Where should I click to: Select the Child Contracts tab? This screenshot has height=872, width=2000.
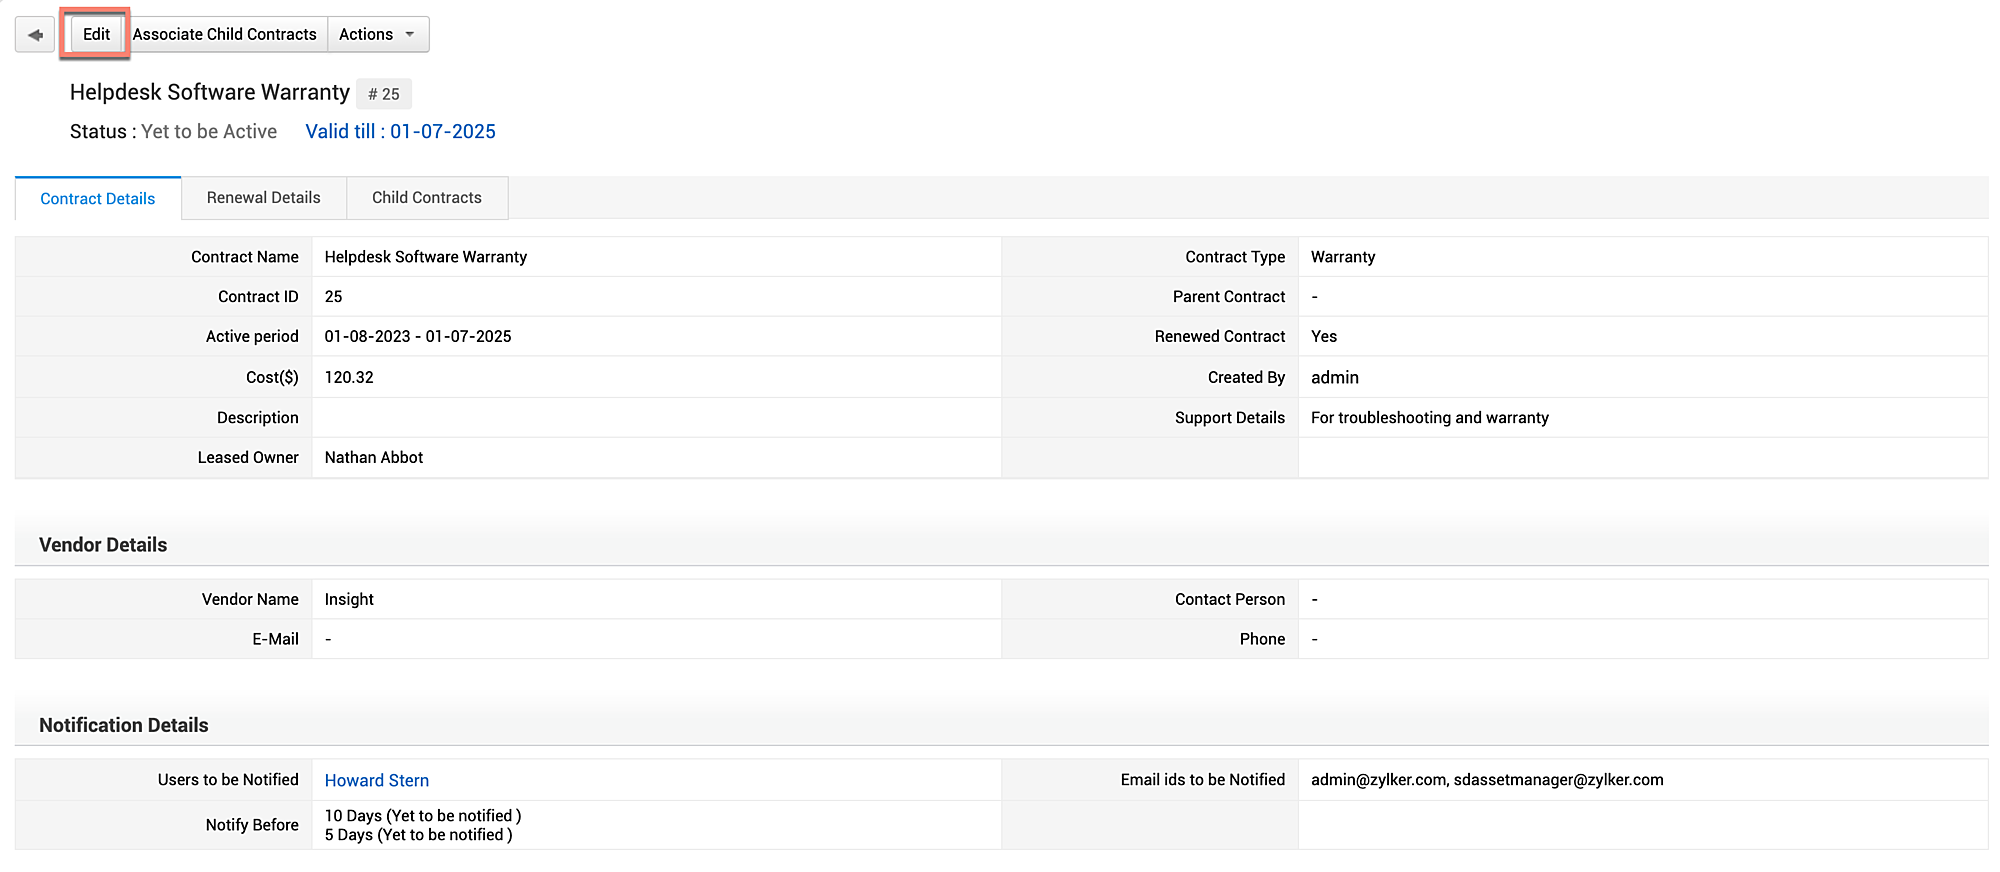point(426,198)
